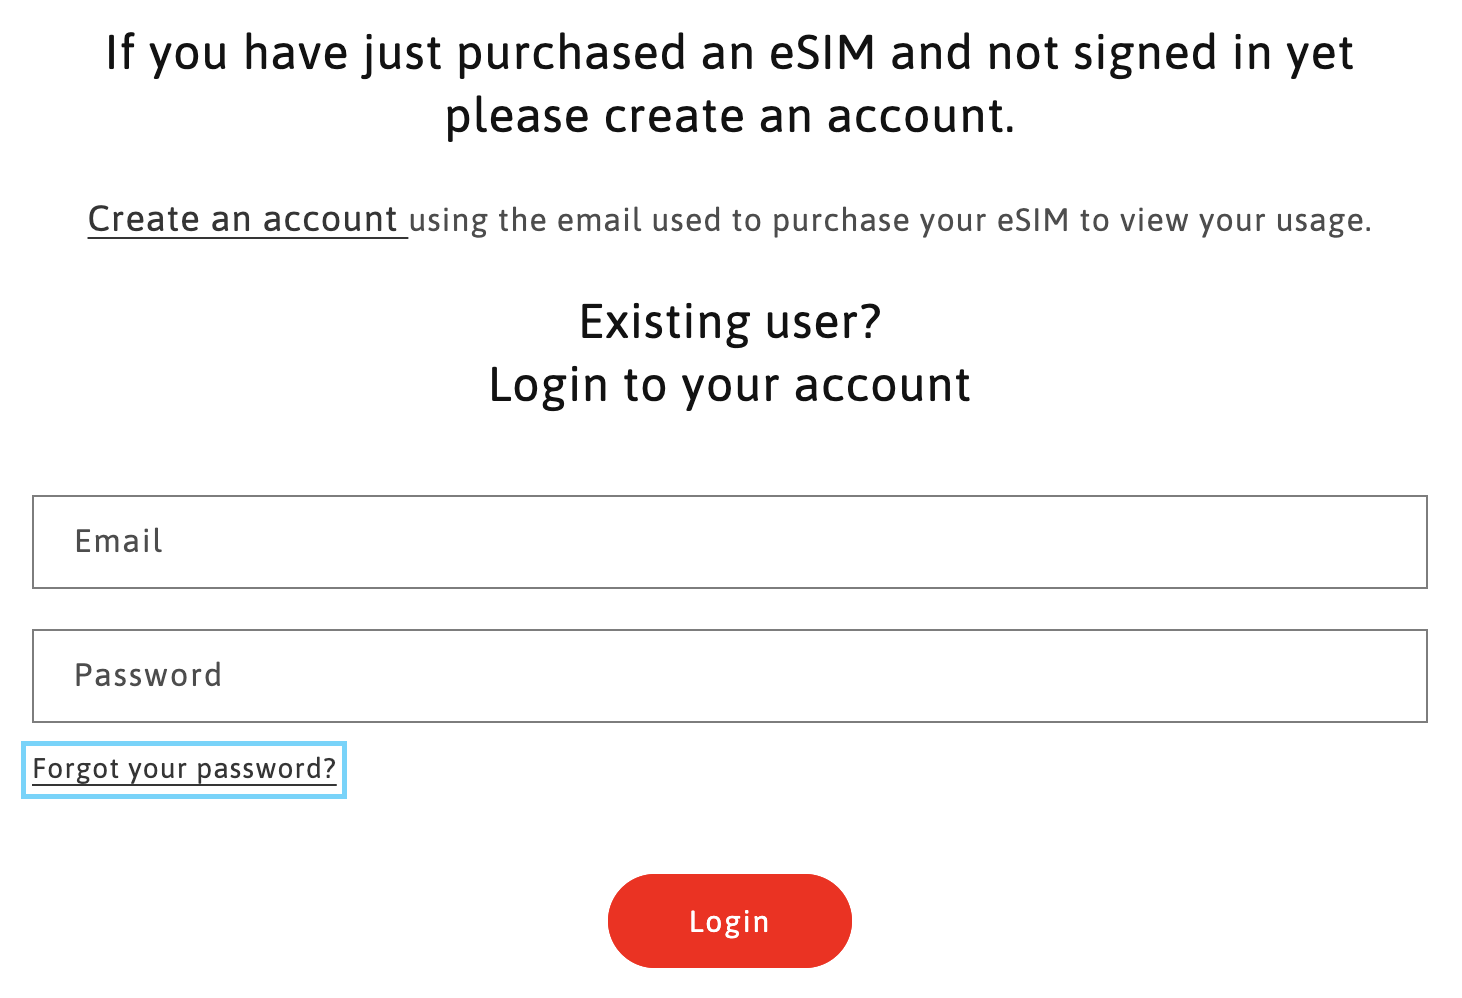1462x998 pixels.
Task: Click the eSIM purchase notice heading
Action: point(730,53)
